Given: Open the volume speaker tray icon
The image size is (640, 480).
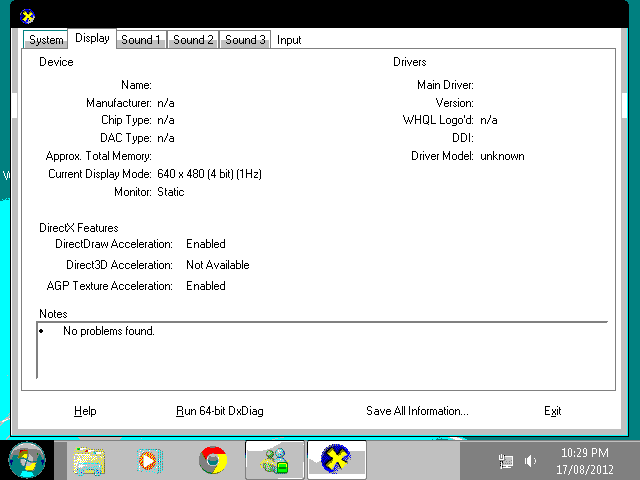Looking at the screenshot, I should [x=530, y=461].
